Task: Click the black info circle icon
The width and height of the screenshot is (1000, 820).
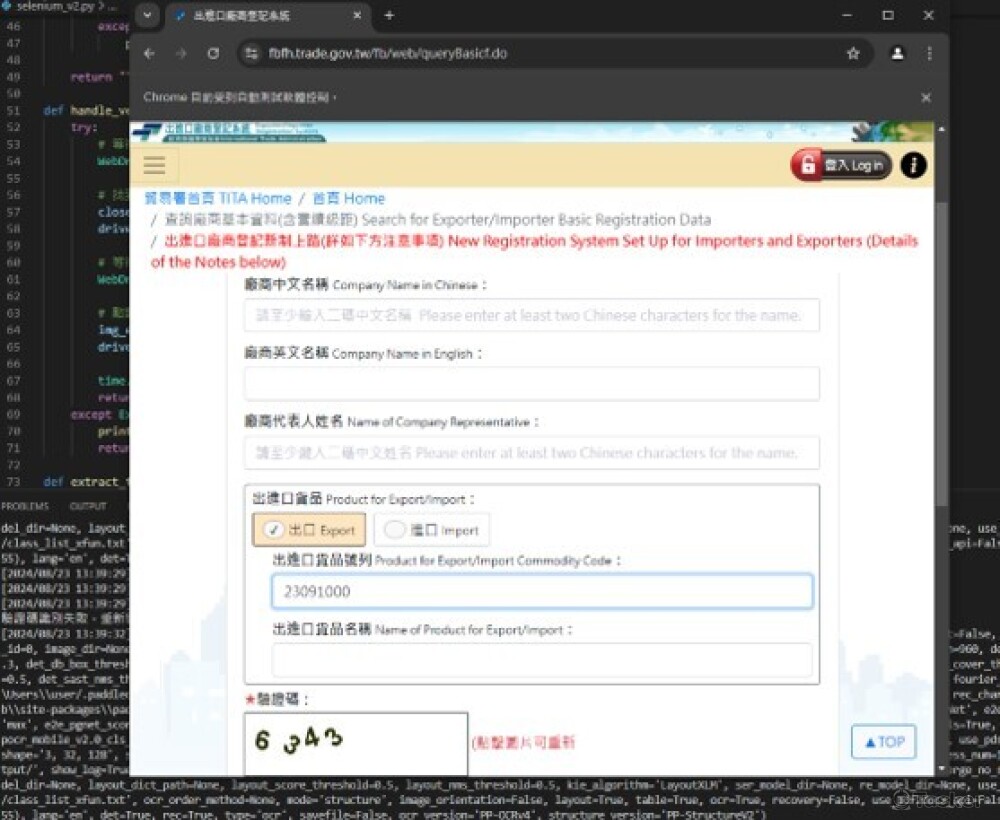Action: (x=913, y=165)
